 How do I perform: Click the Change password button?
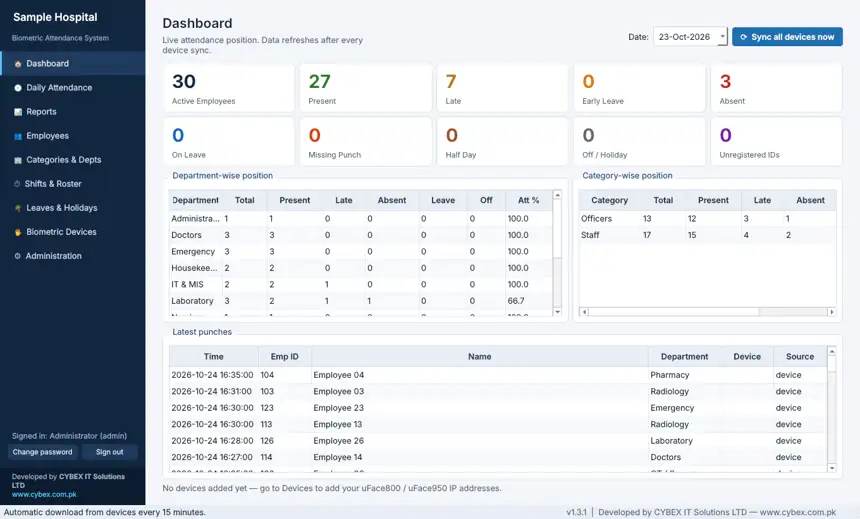pyautogui.click(x=42, y=452)
